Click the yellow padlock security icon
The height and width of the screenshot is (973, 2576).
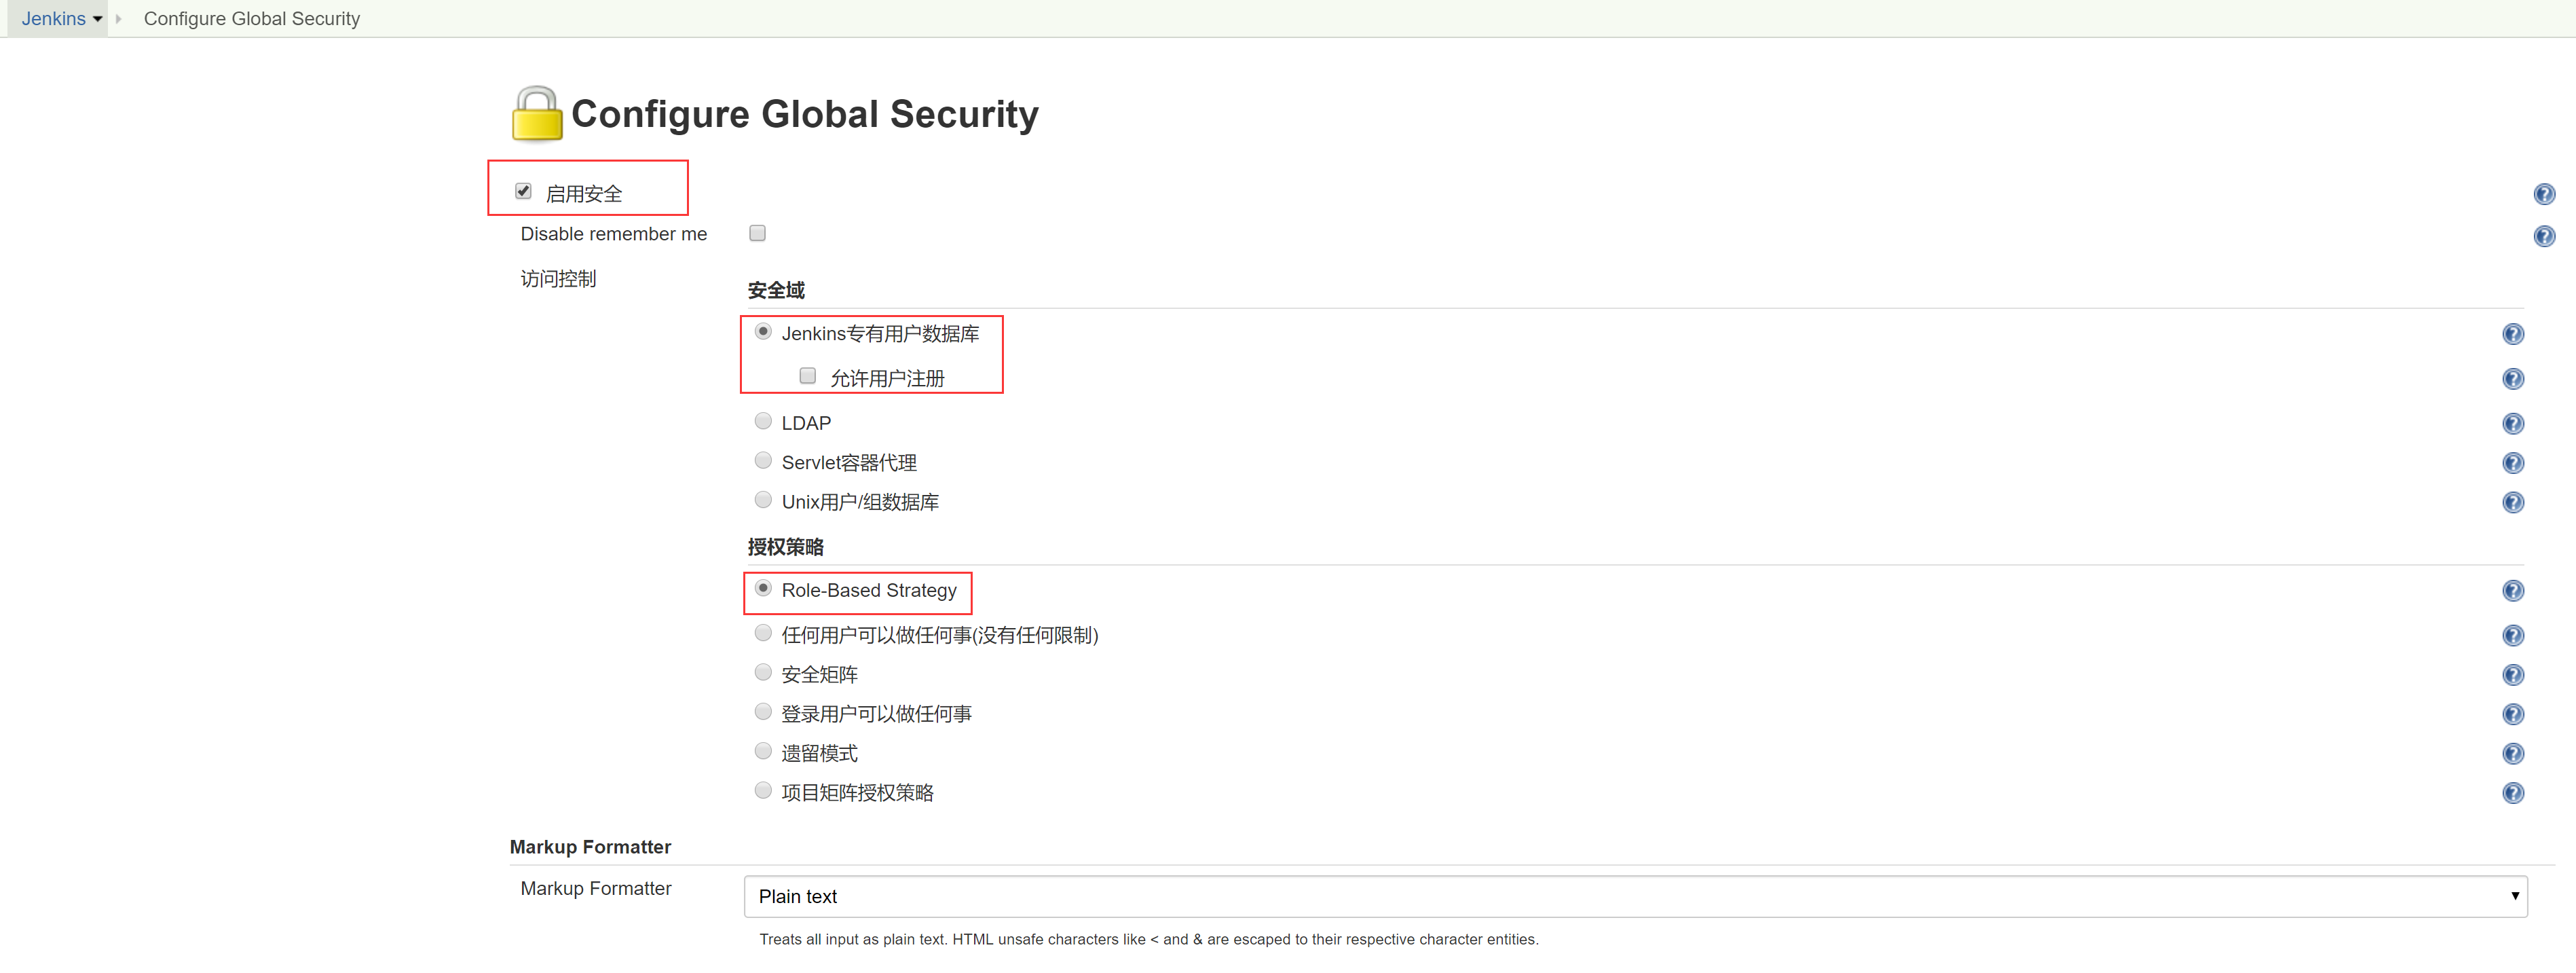[x=536, y=114]
